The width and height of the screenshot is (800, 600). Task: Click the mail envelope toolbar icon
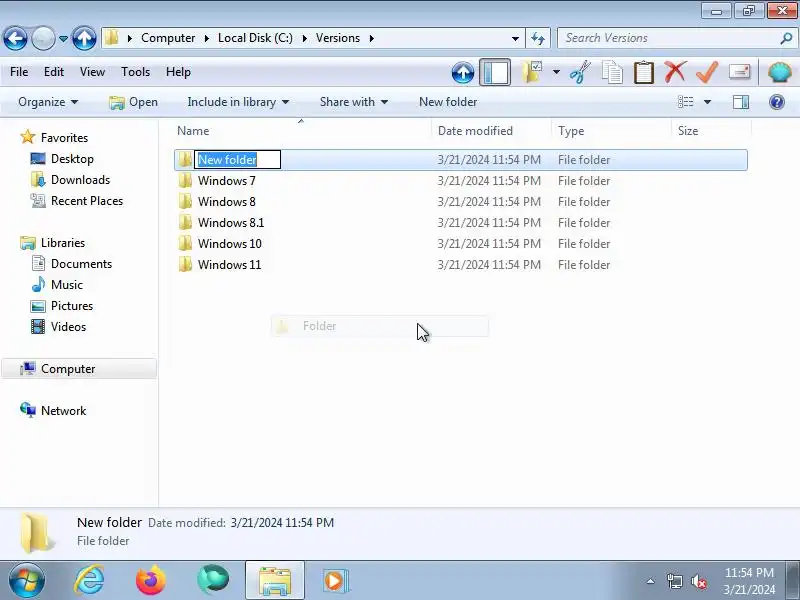739,72
